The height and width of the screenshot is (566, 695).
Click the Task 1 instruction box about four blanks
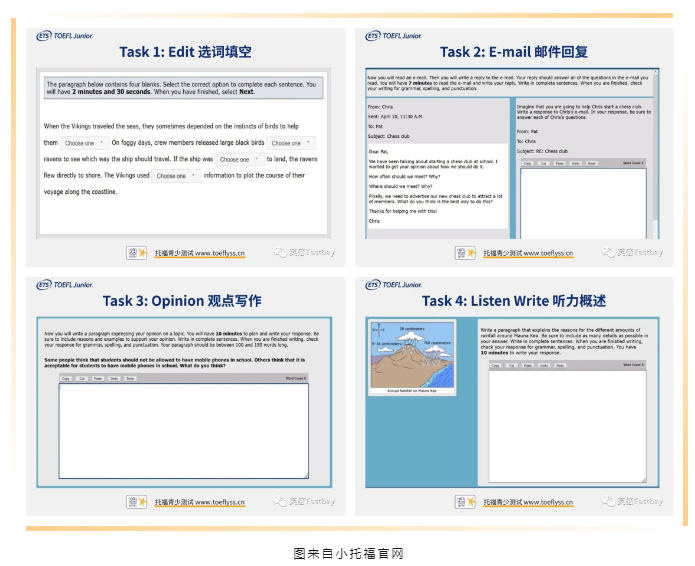pyautogui.click(x=184, y=88)
